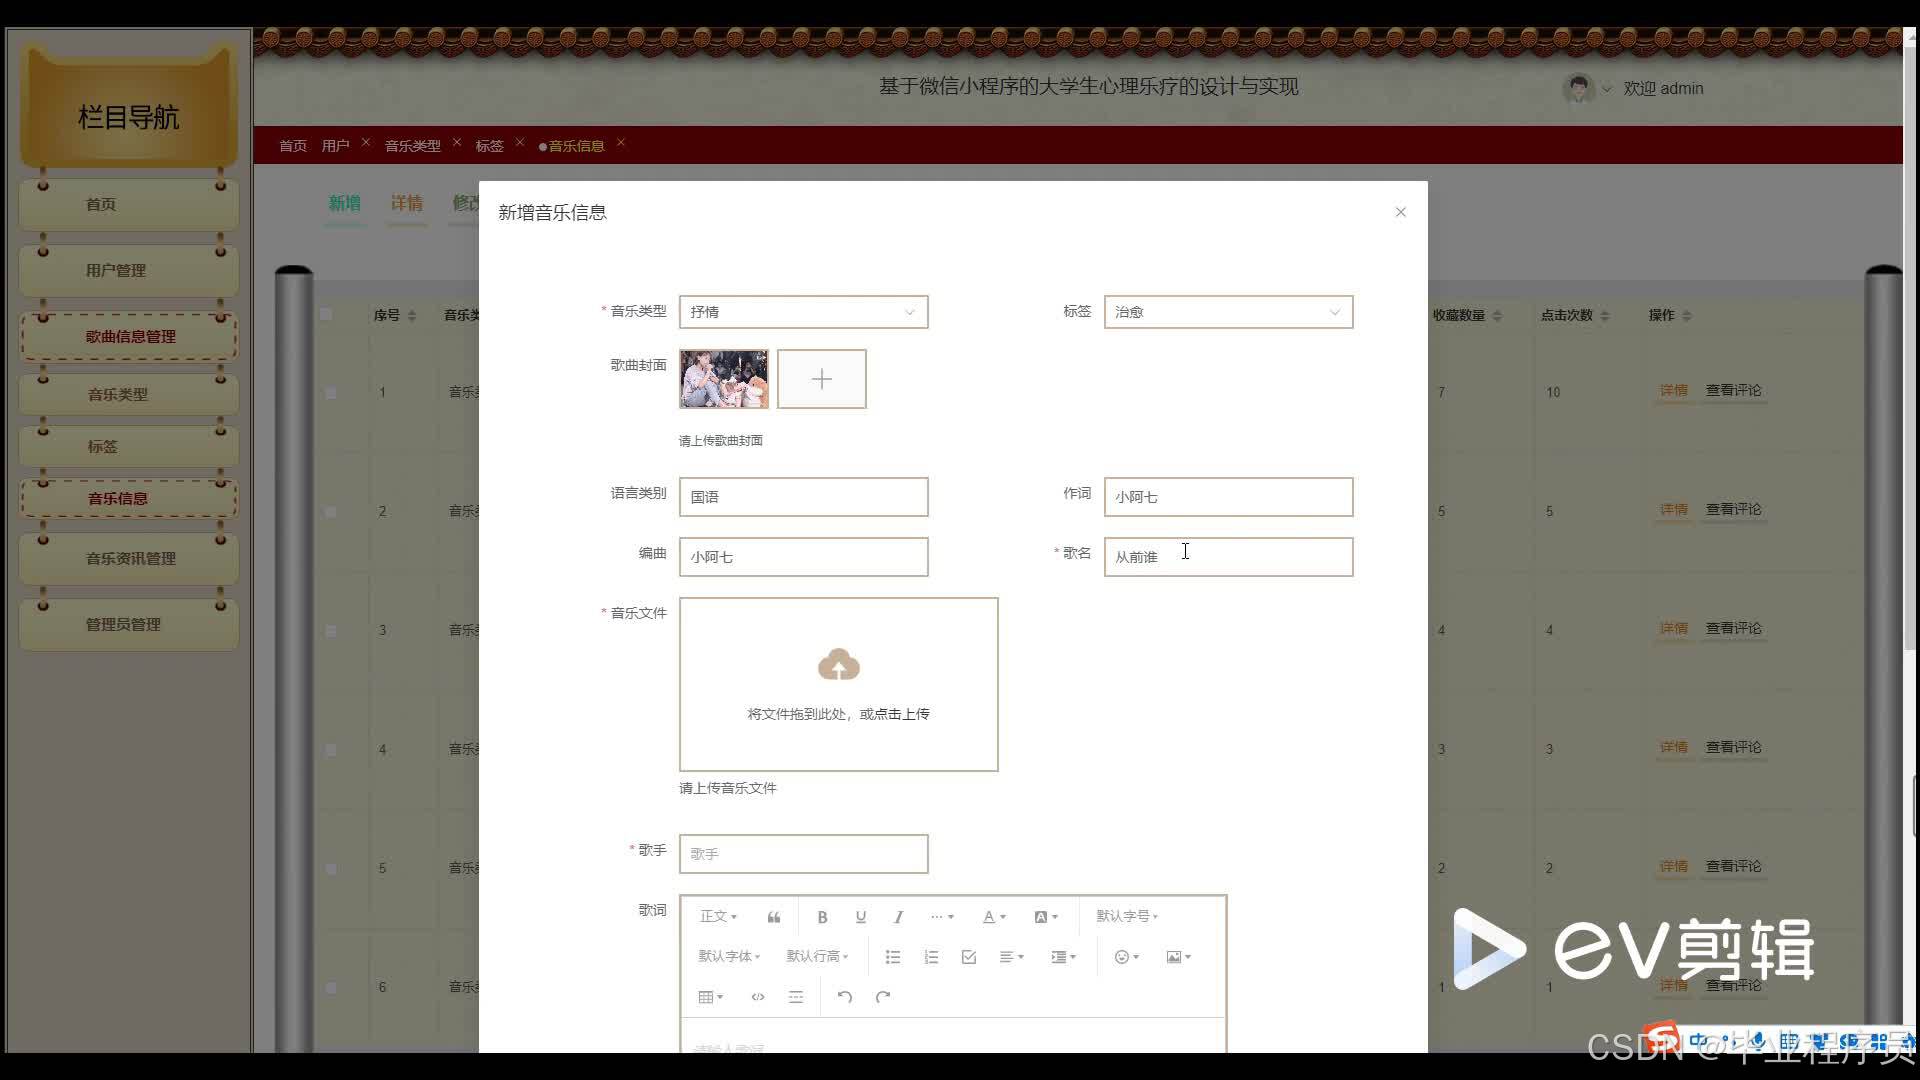1920x1080 pixels.
Task: Insert a todo checkbox list in lyrics editor
Action: [968, 957]
